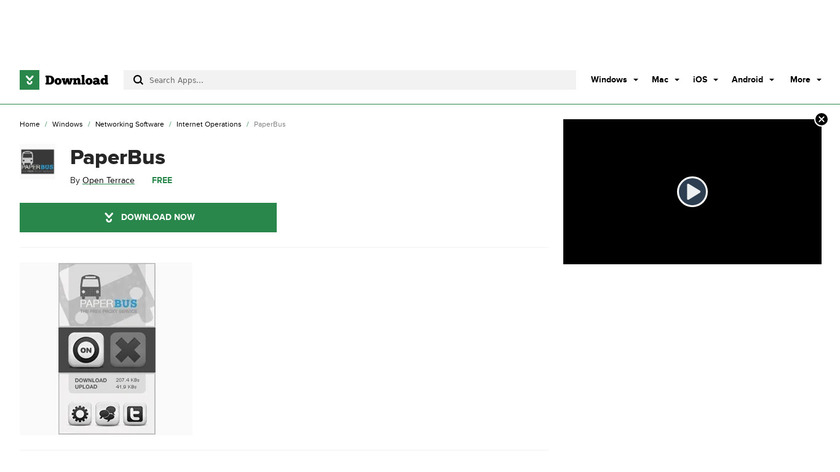Screen dimensions: 840x472
Task: Open the Windows breadcrumb link
Action: [67, 124]
